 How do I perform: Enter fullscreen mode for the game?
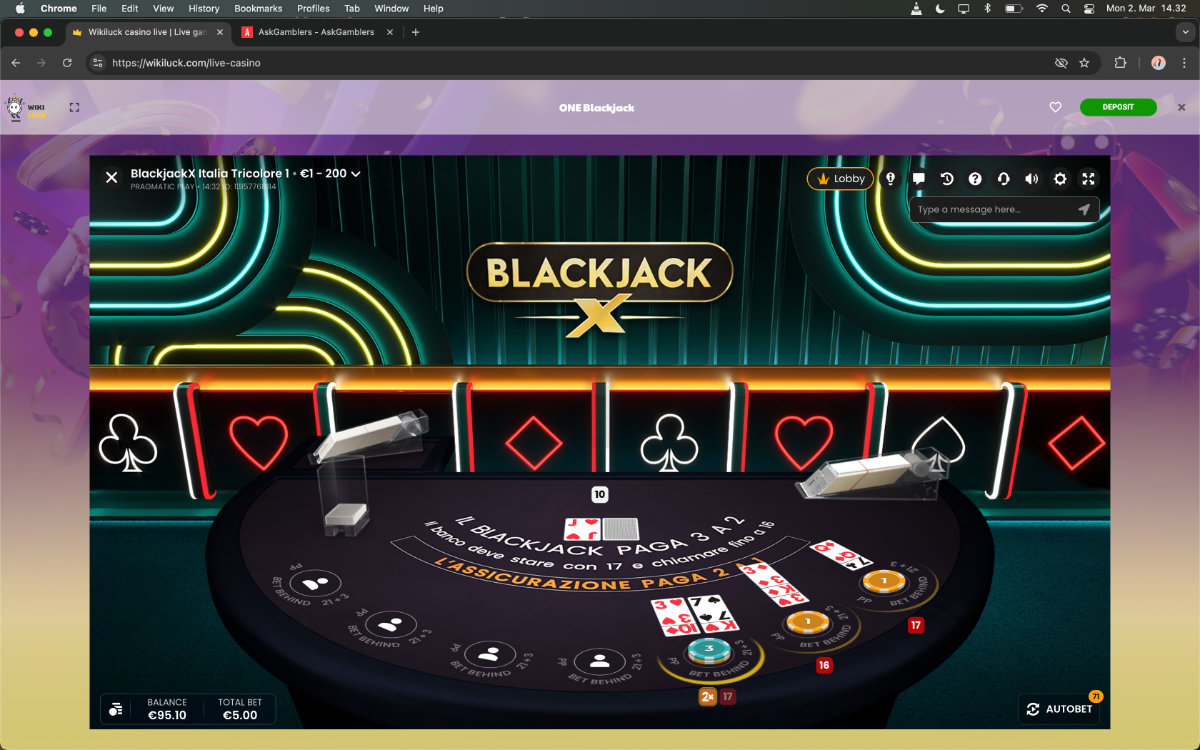(1089, 179)
